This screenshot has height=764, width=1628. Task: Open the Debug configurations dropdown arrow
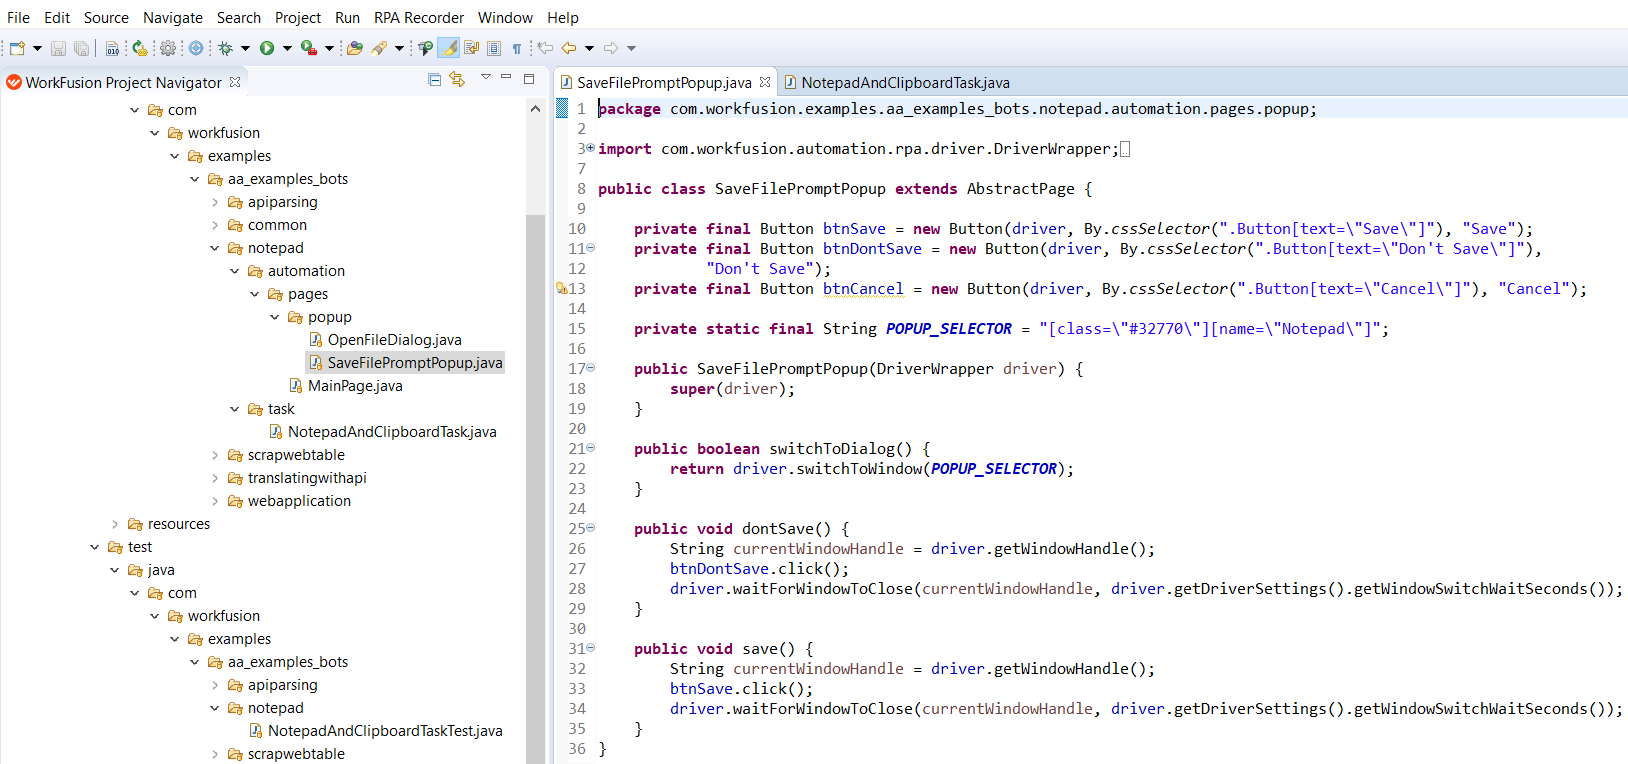point(245,48)
